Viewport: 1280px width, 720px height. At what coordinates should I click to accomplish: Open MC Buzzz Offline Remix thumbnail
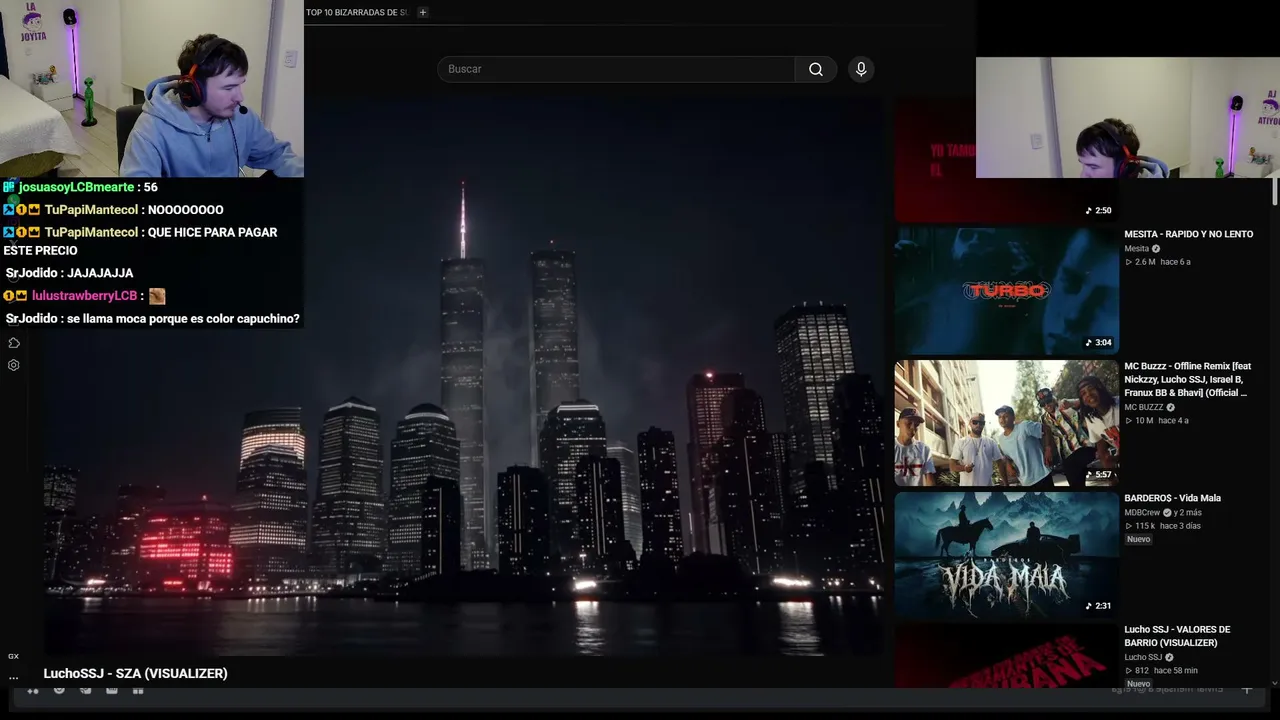click(x=1006, y=423)
